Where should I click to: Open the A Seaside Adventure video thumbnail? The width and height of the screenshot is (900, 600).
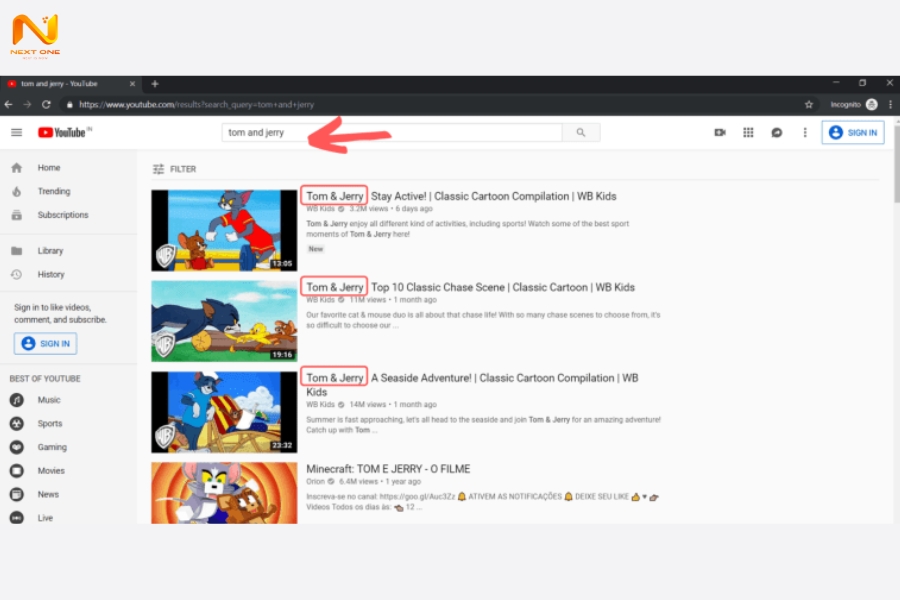click(x=224, y=412)
